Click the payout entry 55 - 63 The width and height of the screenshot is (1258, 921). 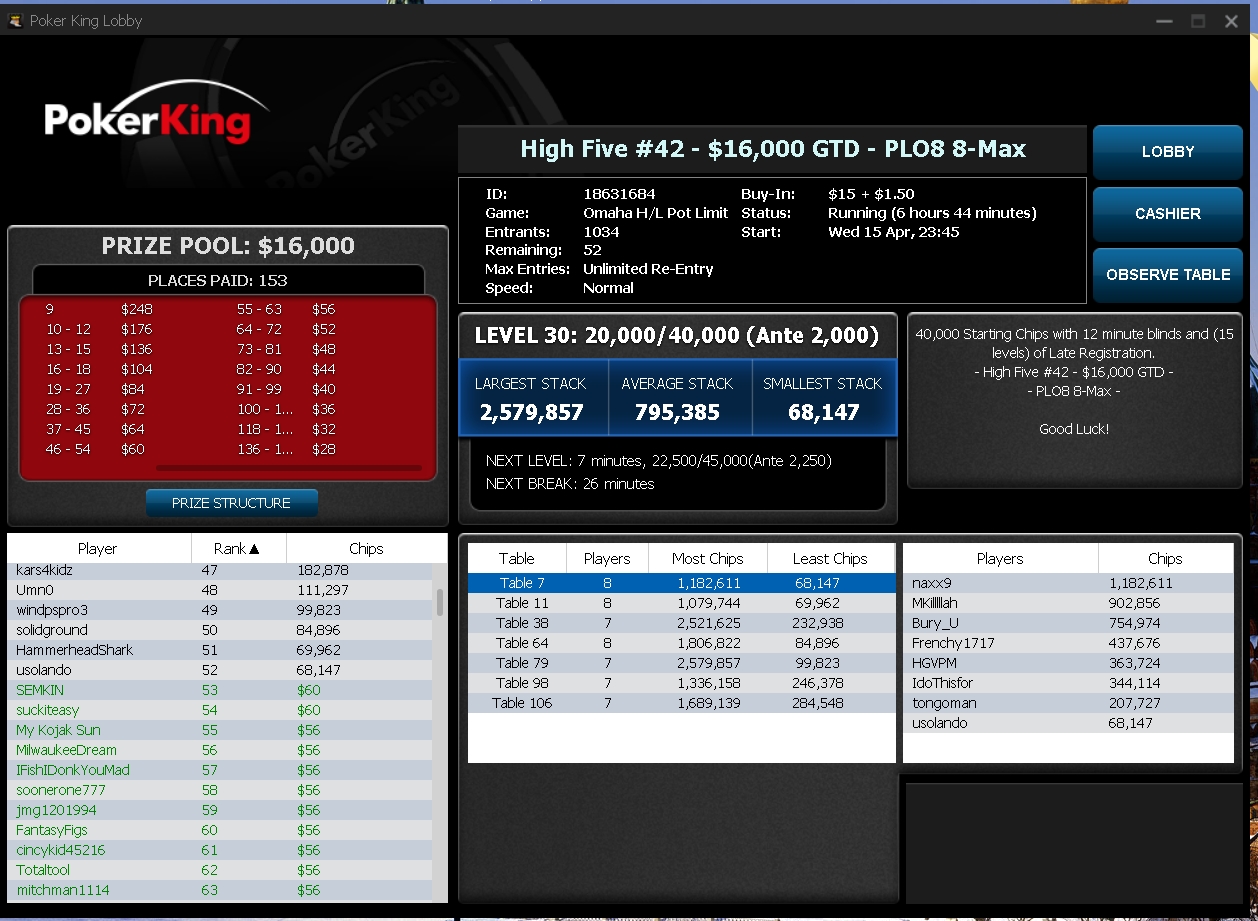[286, 309]
